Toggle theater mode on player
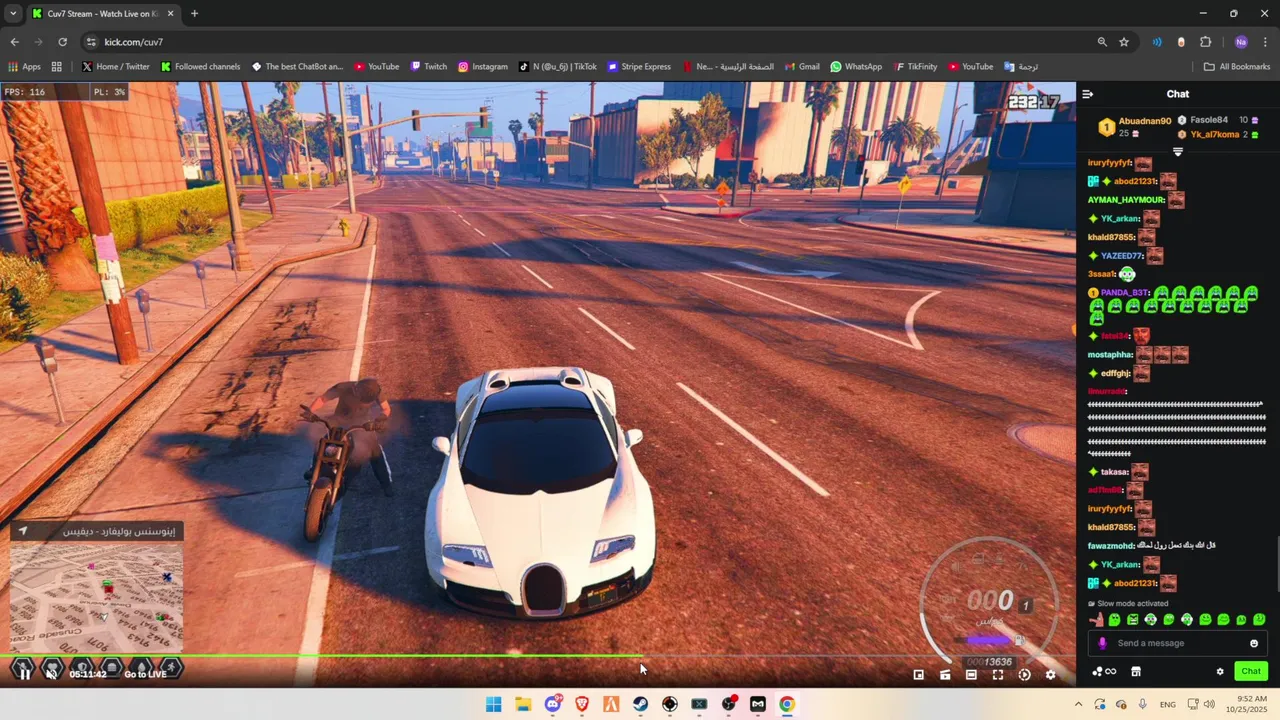This screenshot has width=1280, height=720. 971,675
